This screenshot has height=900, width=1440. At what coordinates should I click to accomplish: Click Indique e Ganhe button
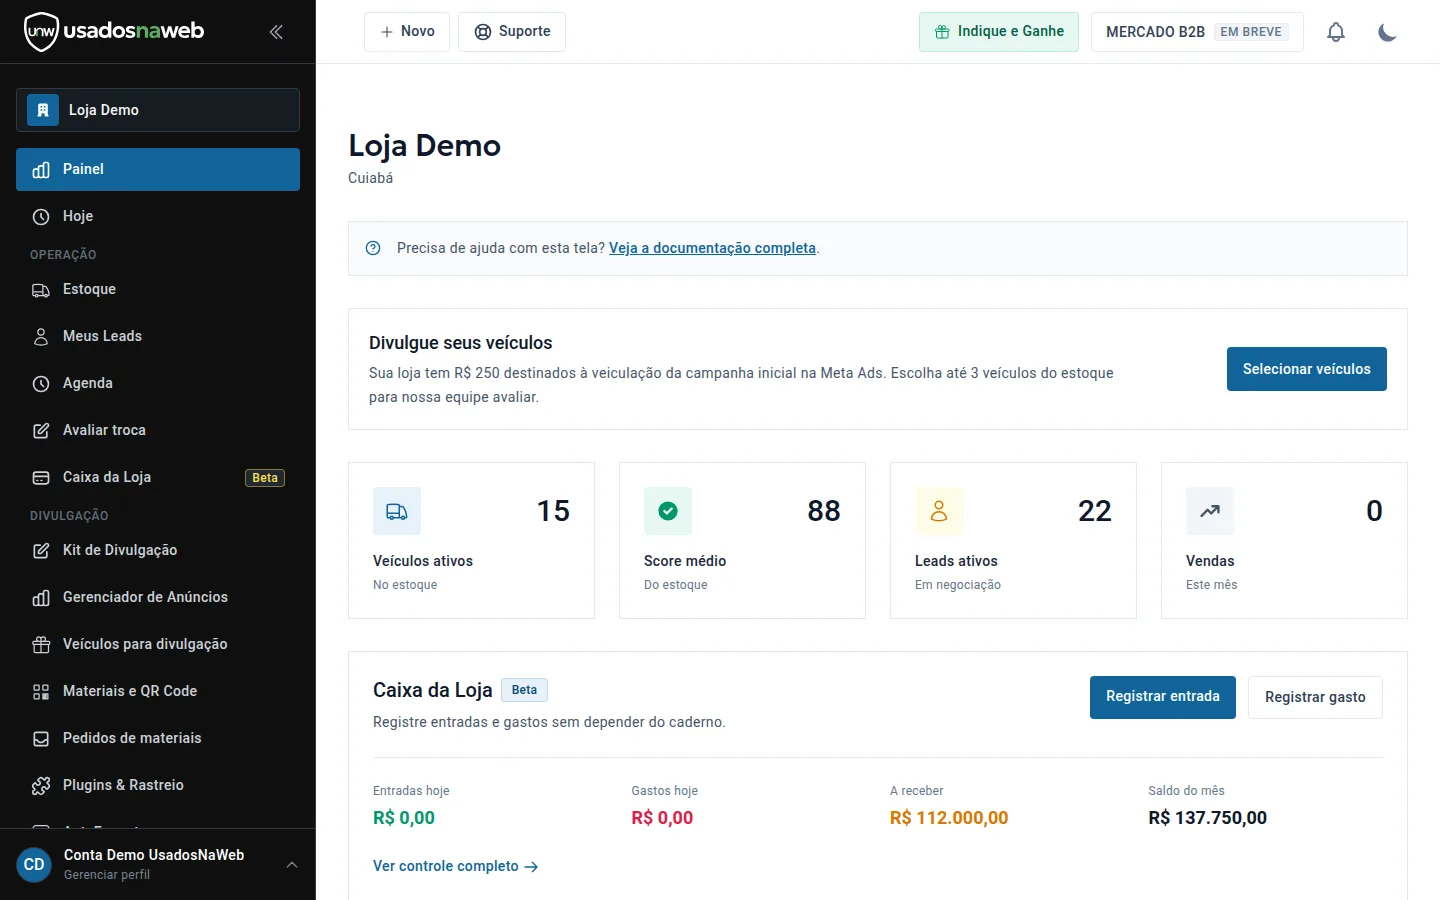(x=999, y=32)
